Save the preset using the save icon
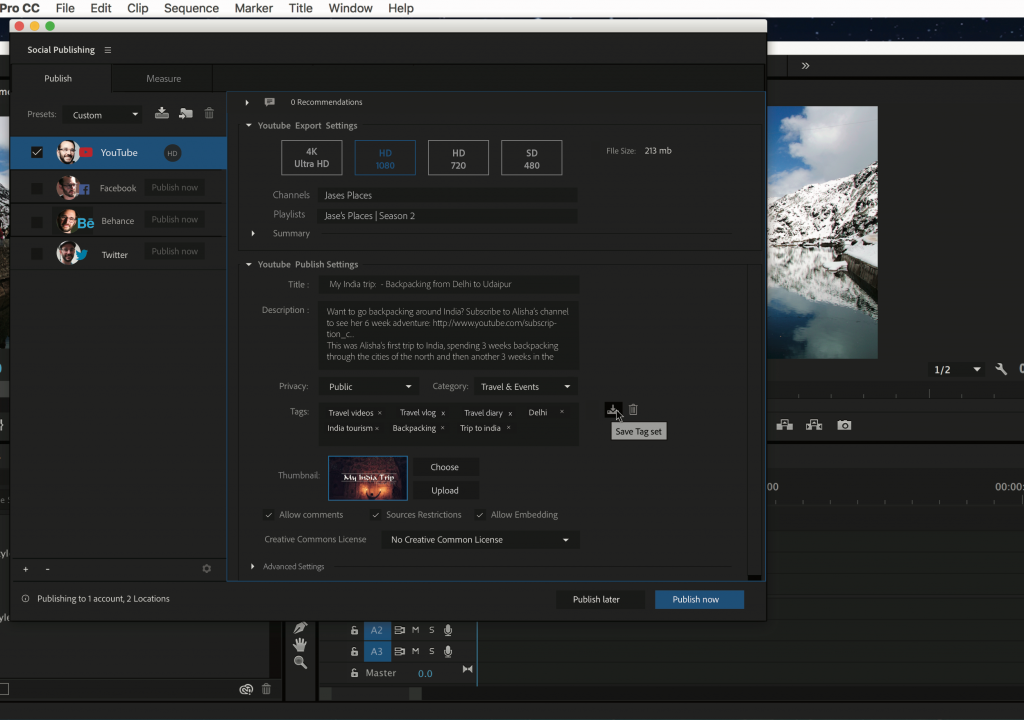The height and width of the screenshot is (720, 1024). [x=161, y=113]
